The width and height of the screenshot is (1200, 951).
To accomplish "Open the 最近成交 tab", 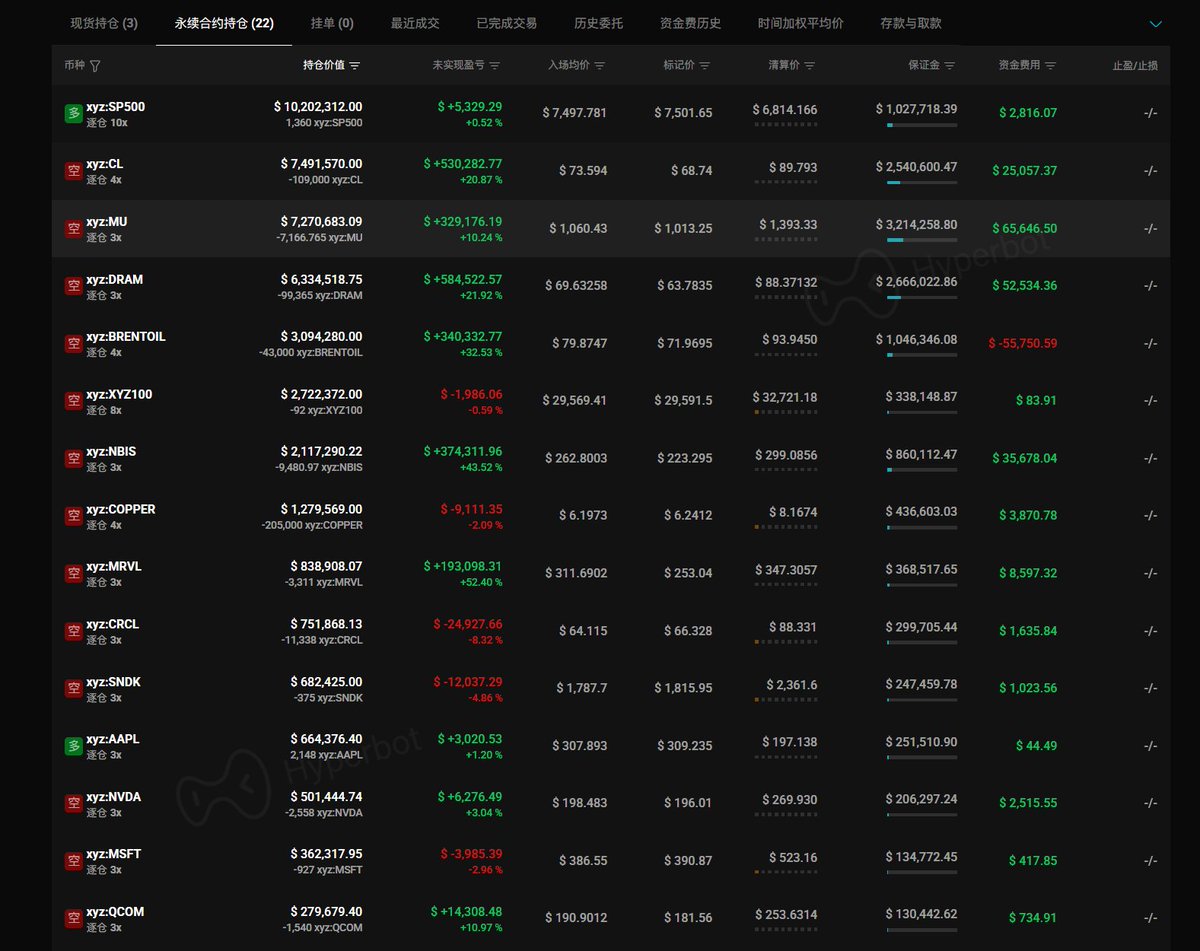I will click(415, 23).
